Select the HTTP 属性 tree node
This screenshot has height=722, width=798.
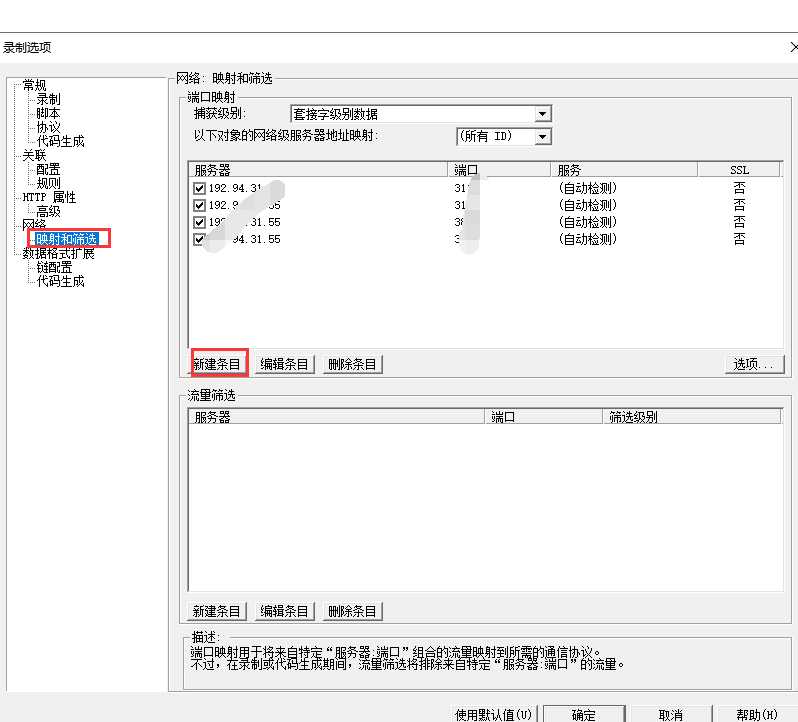pyautogui.click(x=49, y=197)
